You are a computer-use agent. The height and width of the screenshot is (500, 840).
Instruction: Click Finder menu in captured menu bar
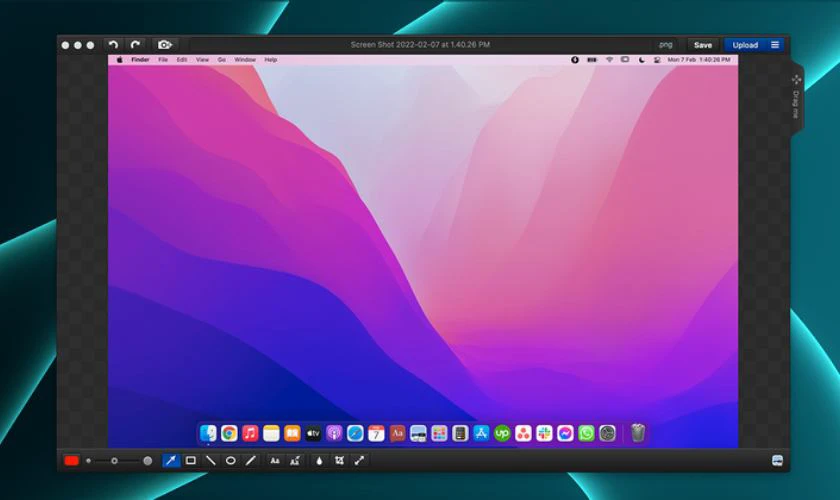tap(140, 60)
